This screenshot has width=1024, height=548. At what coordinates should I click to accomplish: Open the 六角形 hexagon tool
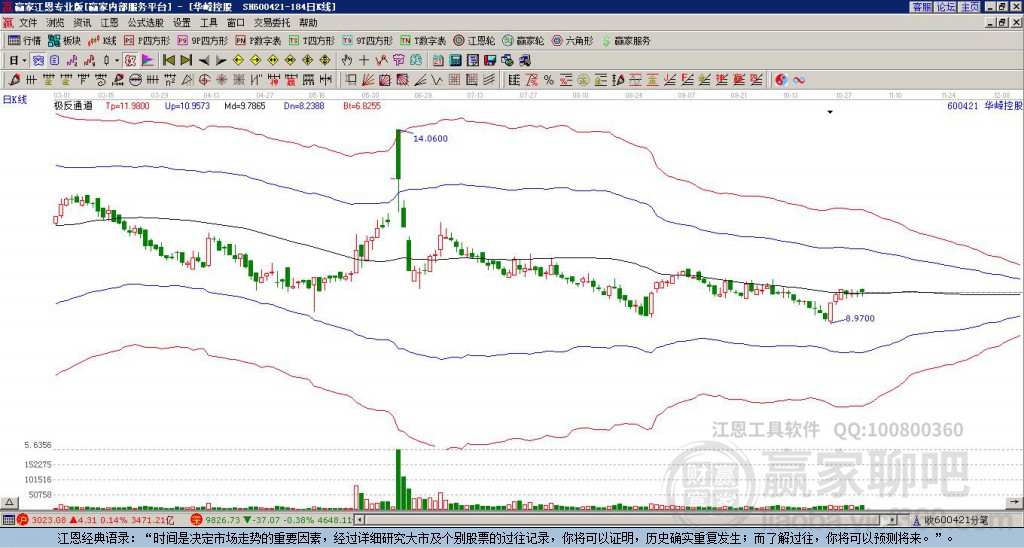click(573, 40)
